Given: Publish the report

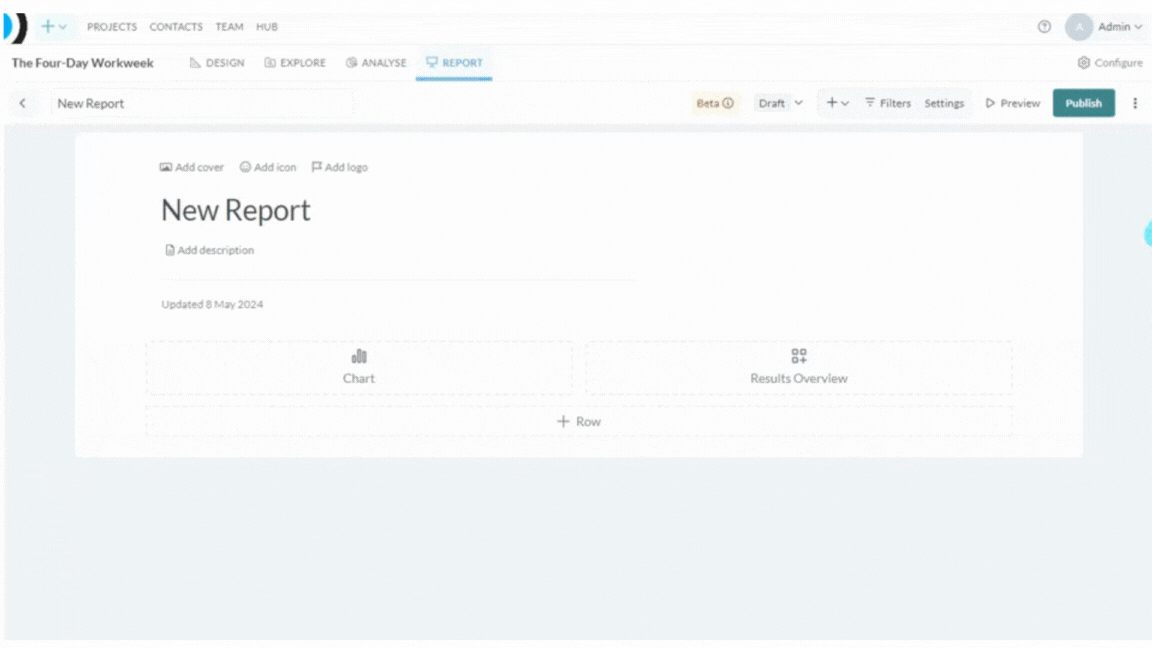Looking at the screenshot, I should 1084,103.
